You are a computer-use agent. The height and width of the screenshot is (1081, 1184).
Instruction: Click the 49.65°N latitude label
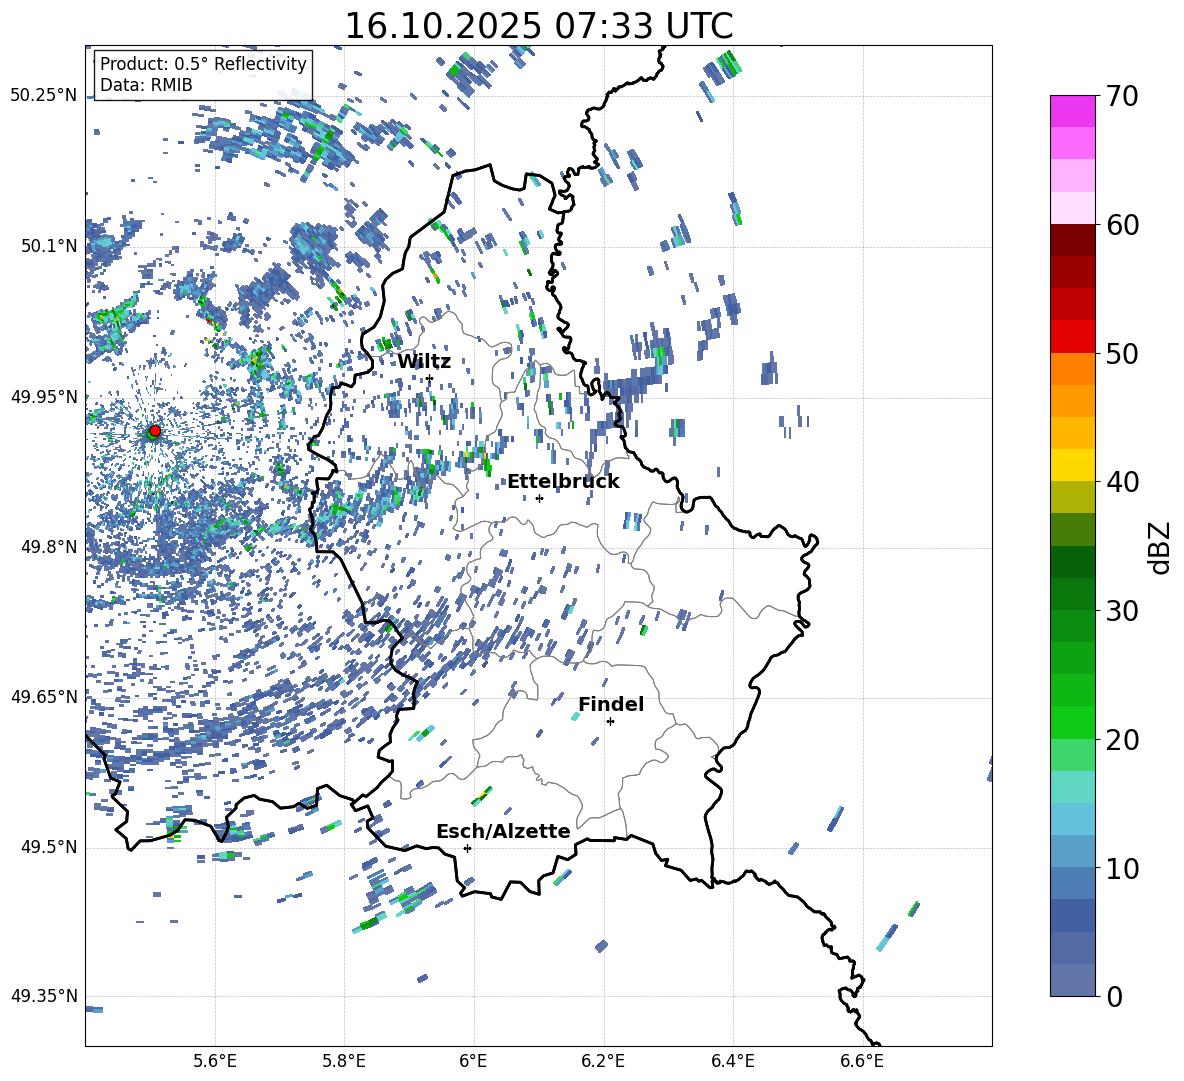44,696
